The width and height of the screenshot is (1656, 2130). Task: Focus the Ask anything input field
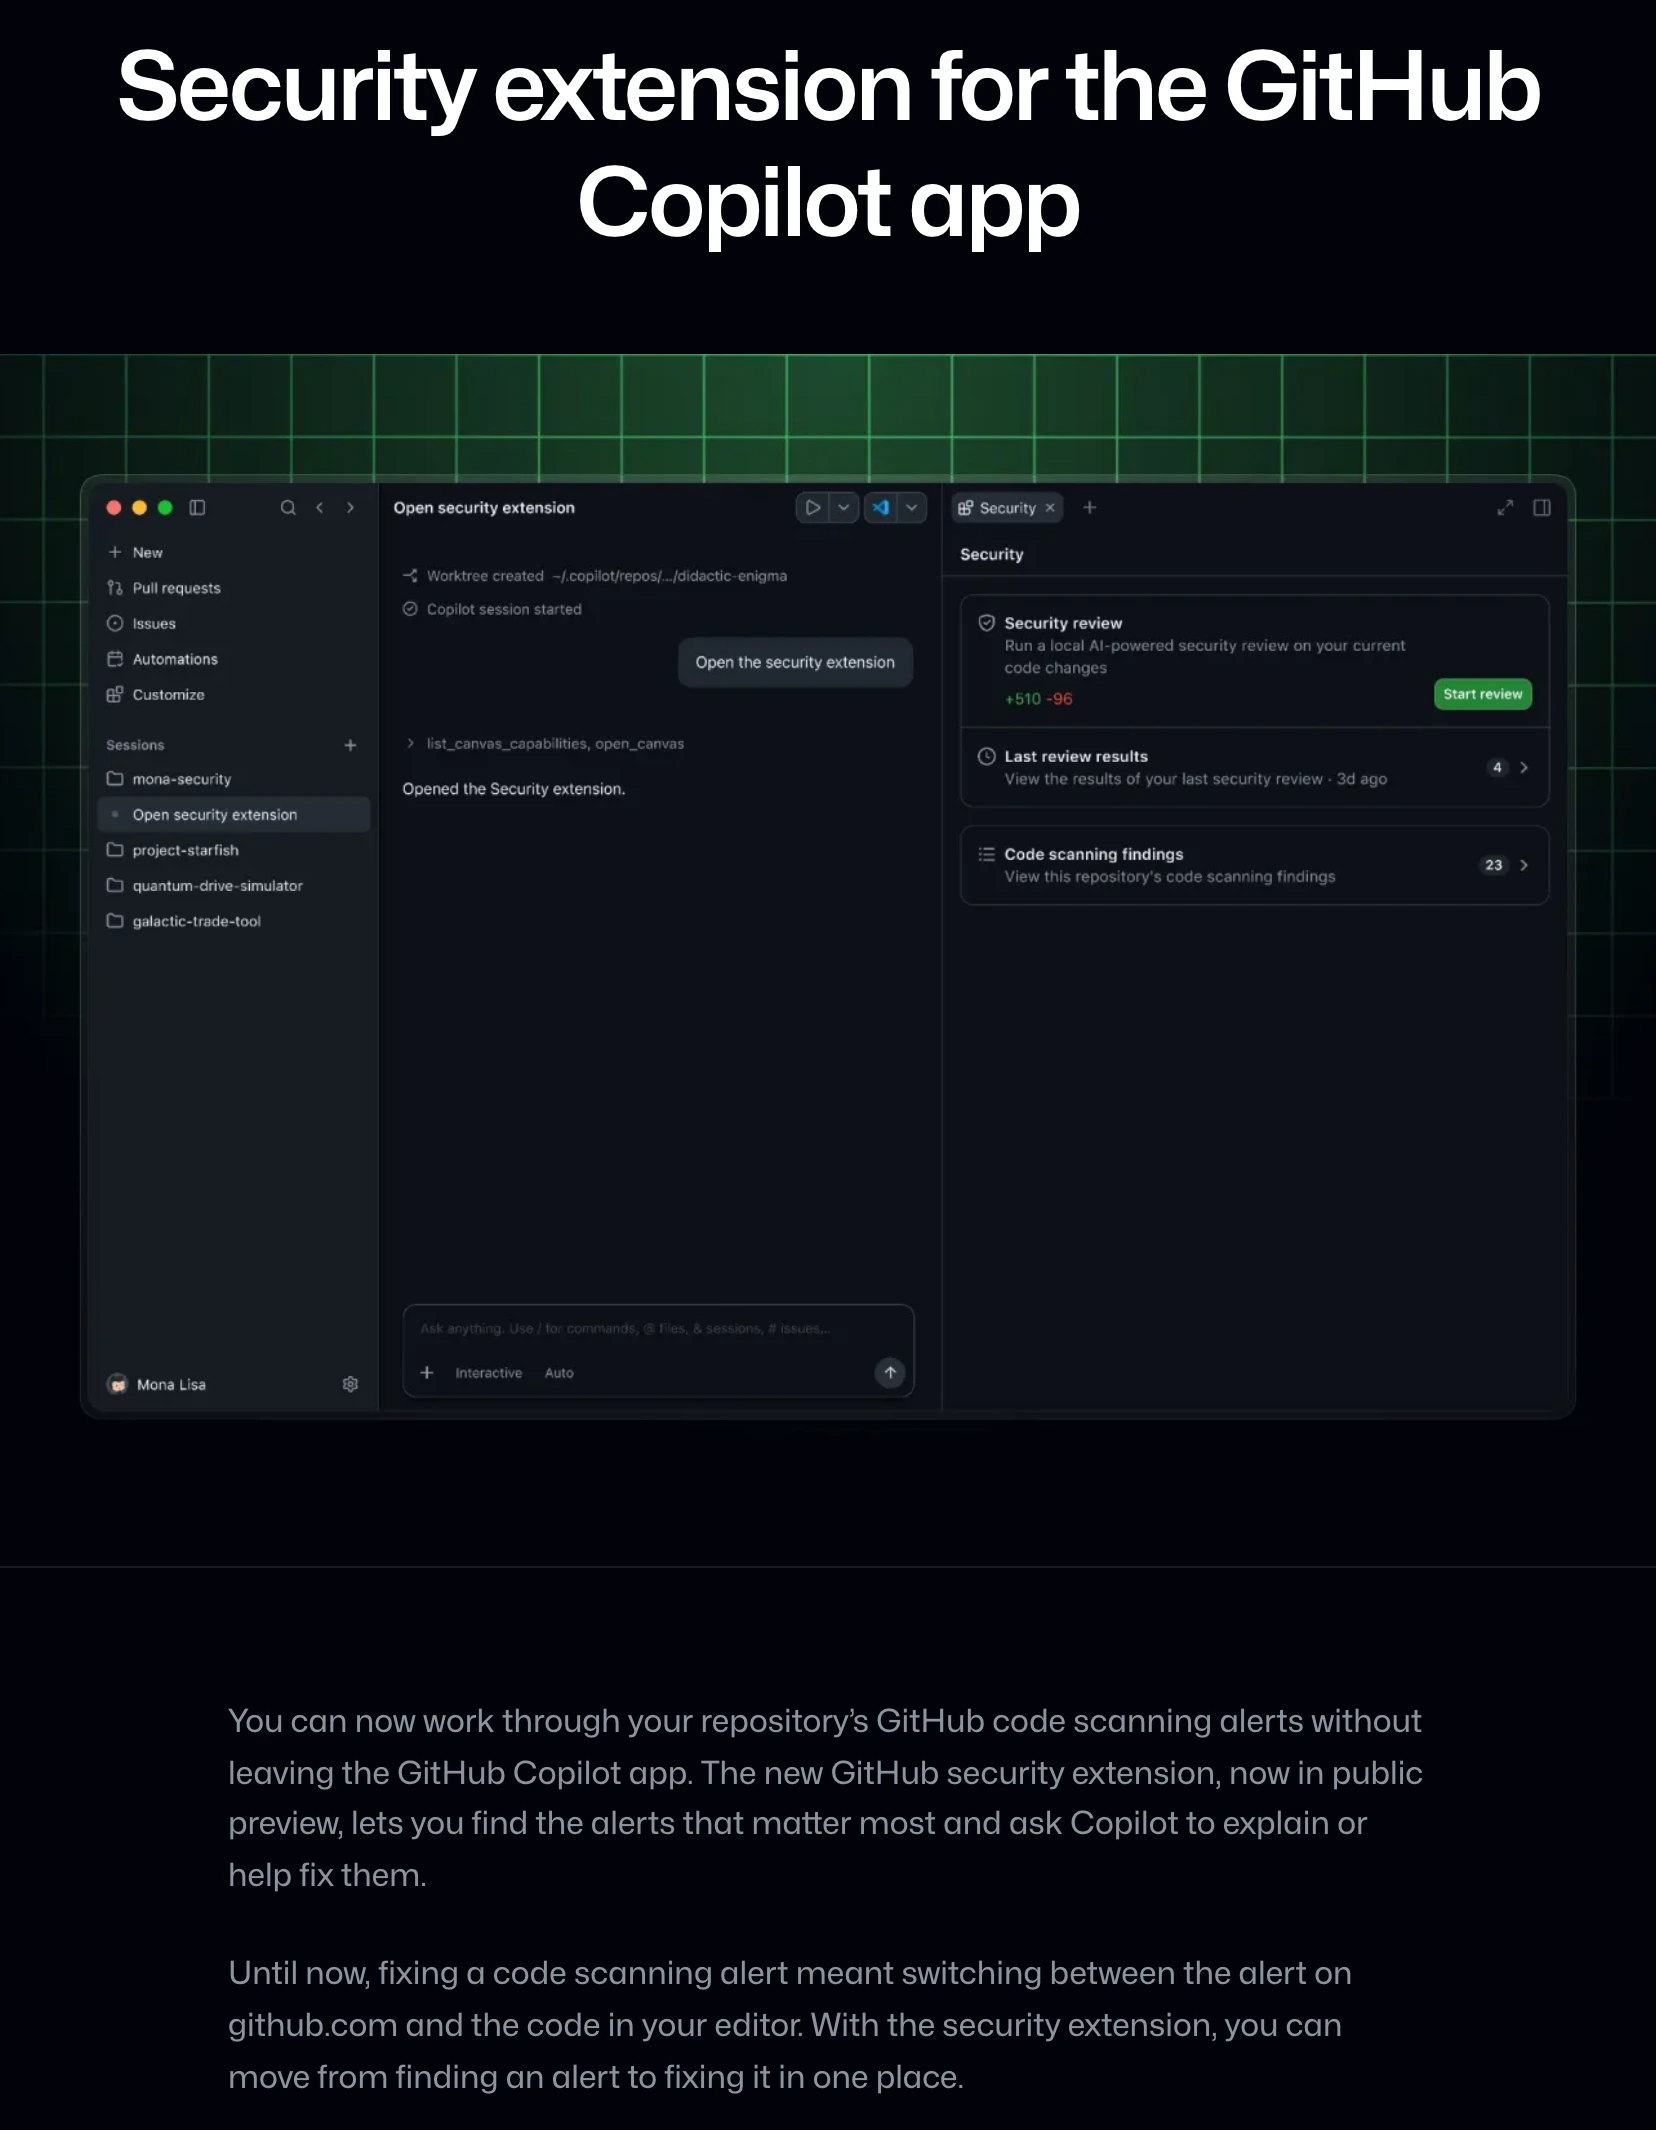[626, 1329]
